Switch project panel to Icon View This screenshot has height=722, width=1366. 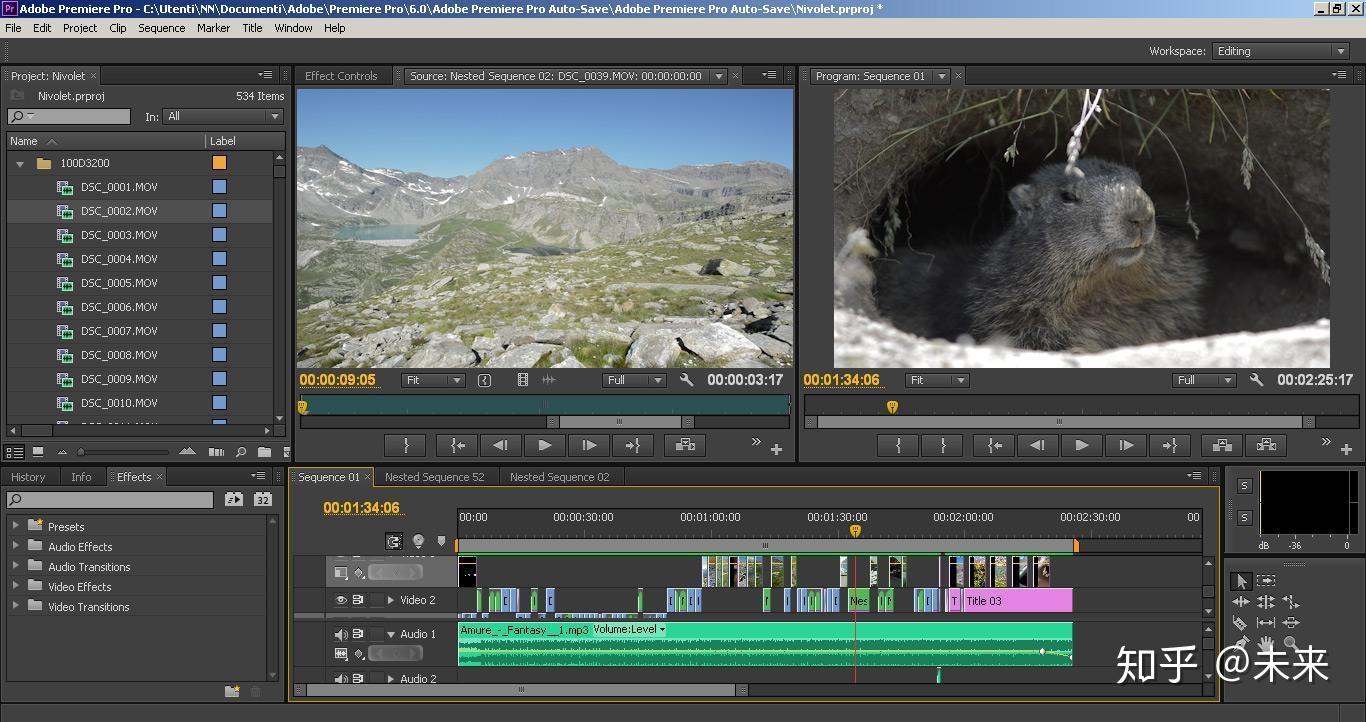(x=38, y=452)
